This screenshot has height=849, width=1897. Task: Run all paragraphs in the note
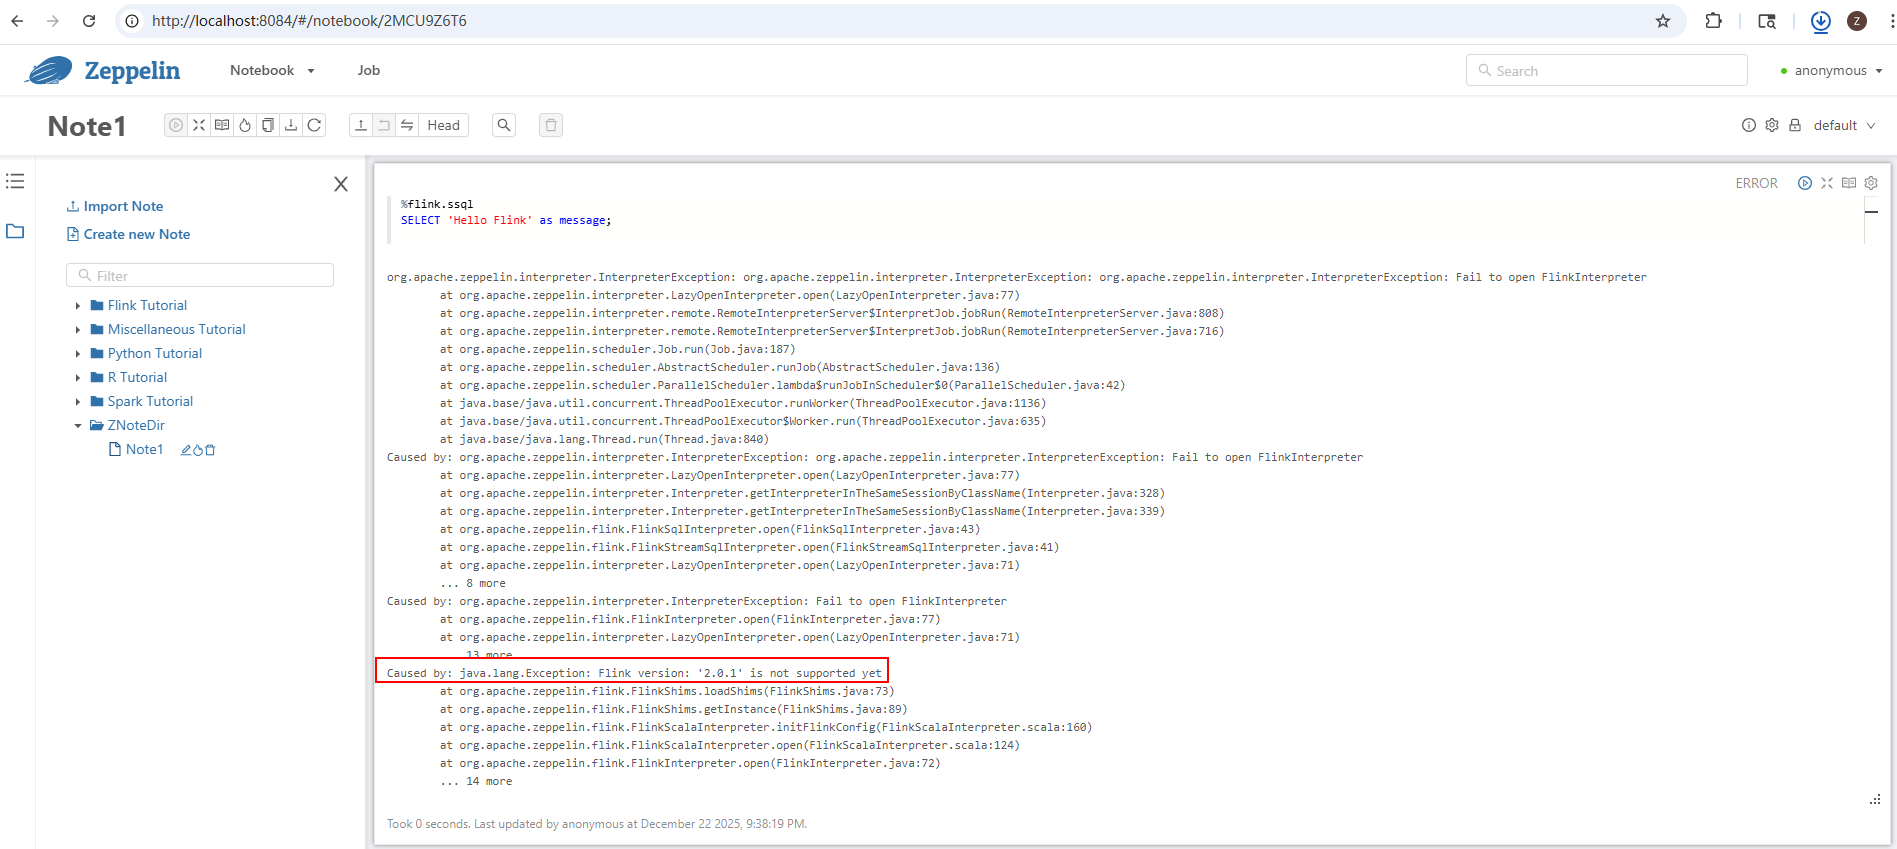coord(176,125)
